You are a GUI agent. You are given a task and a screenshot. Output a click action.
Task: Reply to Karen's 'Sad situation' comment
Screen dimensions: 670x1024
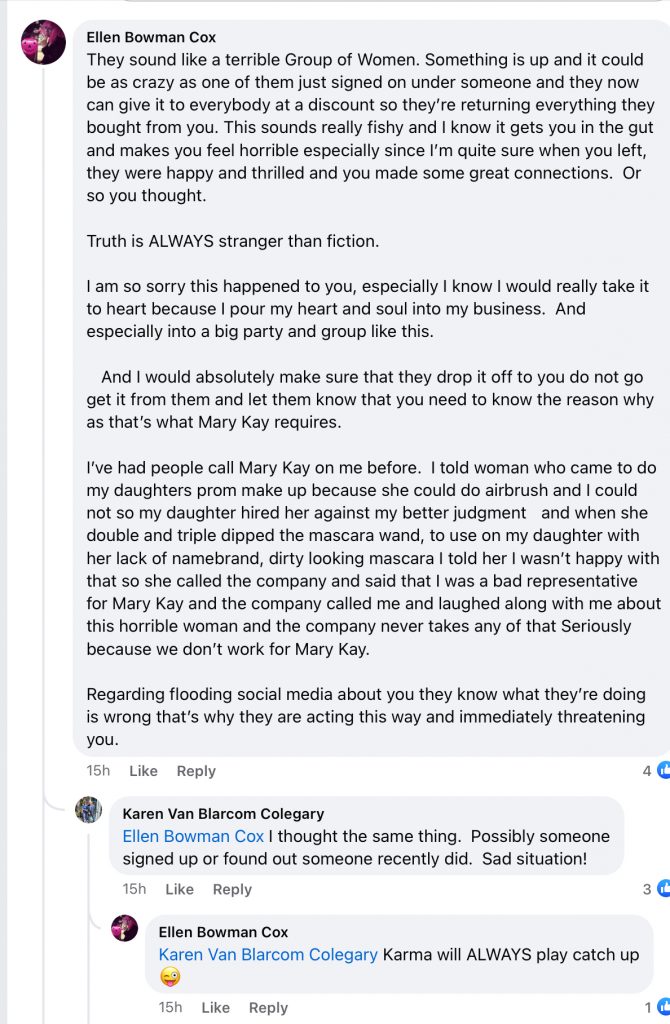232,889
